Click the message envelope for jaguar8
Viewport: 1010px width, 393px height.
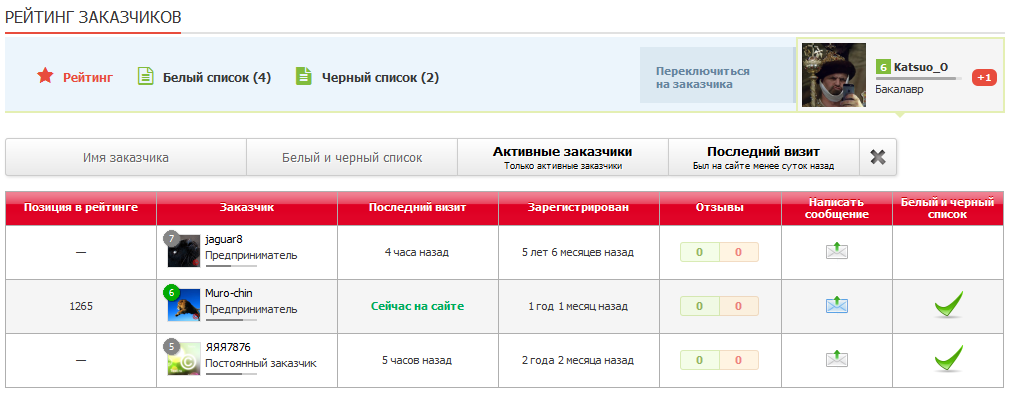pyautogui.click(x=837, y=251)
